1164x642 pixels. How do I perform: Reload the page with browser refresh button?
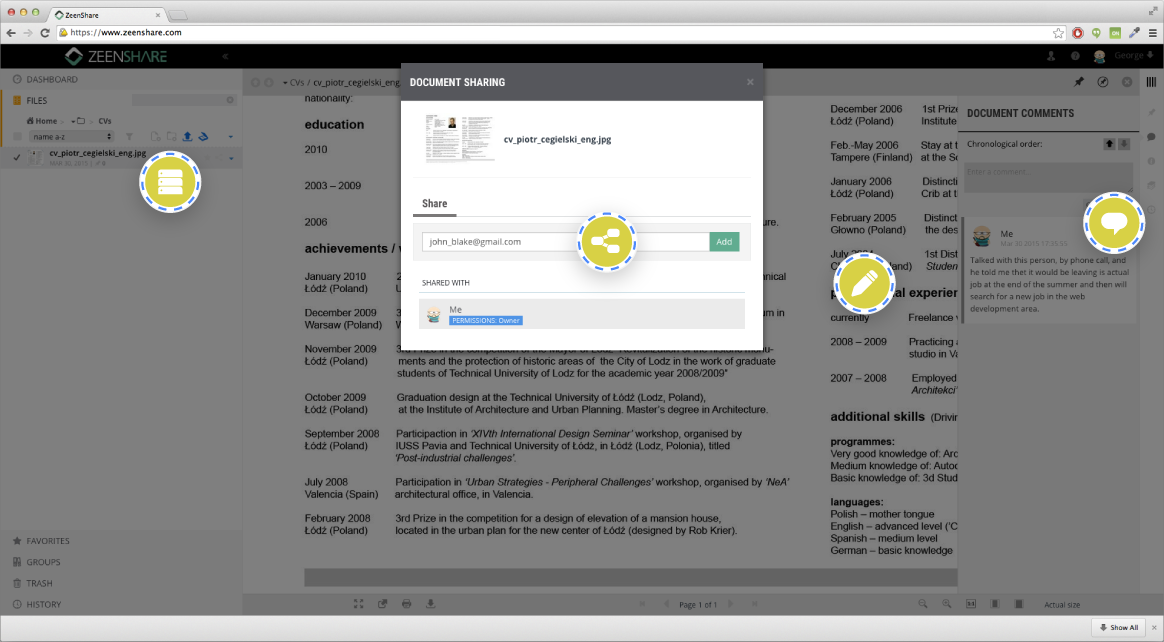pyautogui.click(x=45, y=33)
